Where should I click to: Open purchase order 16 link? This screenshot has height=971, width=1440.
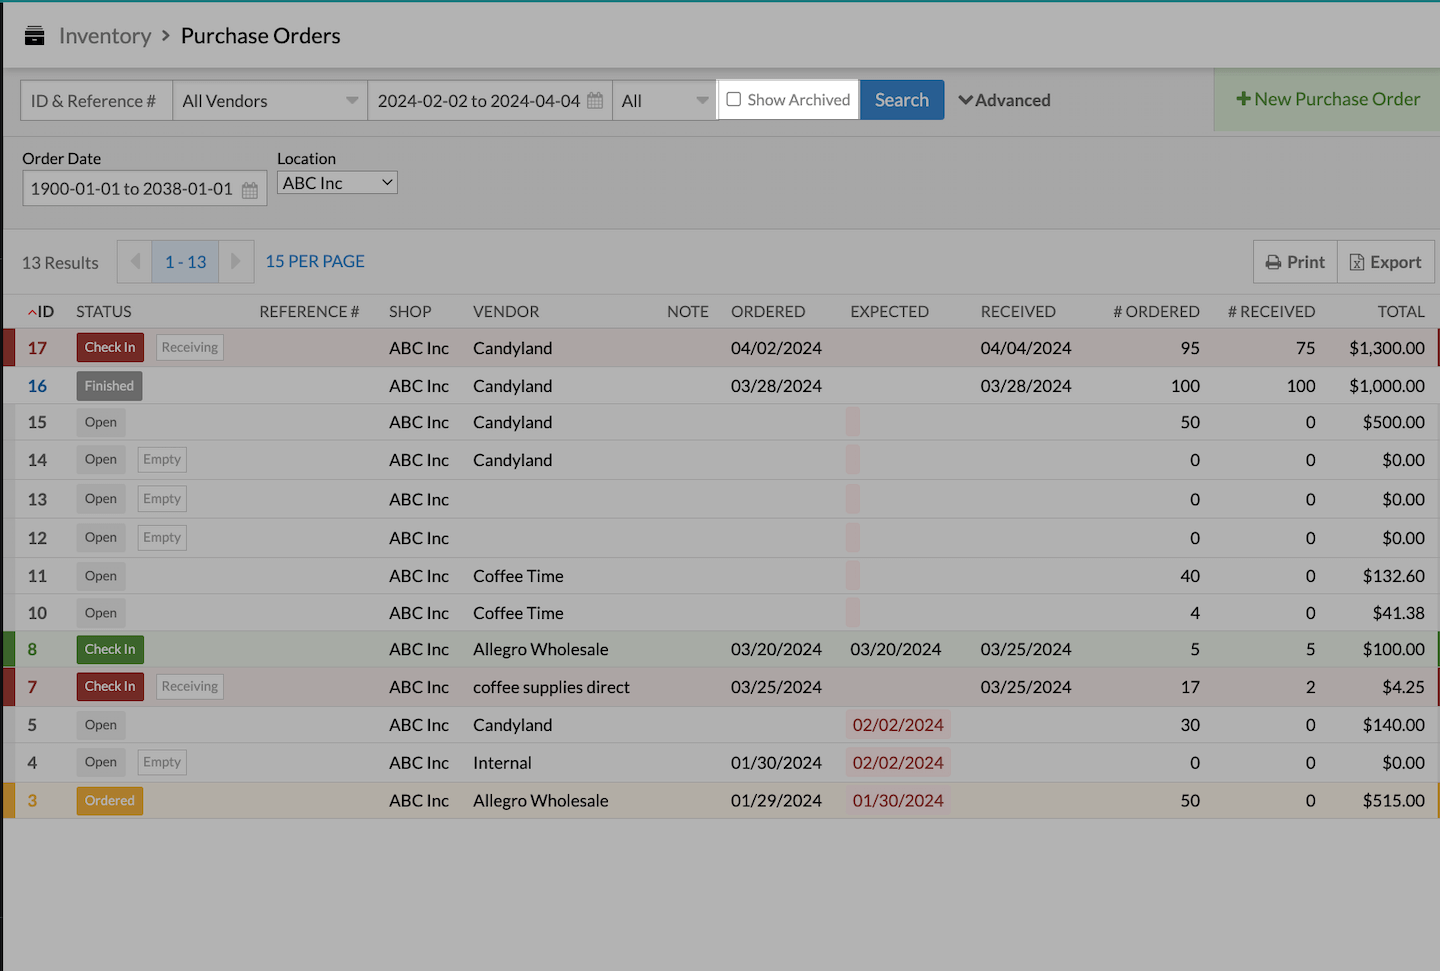[37, 386]
